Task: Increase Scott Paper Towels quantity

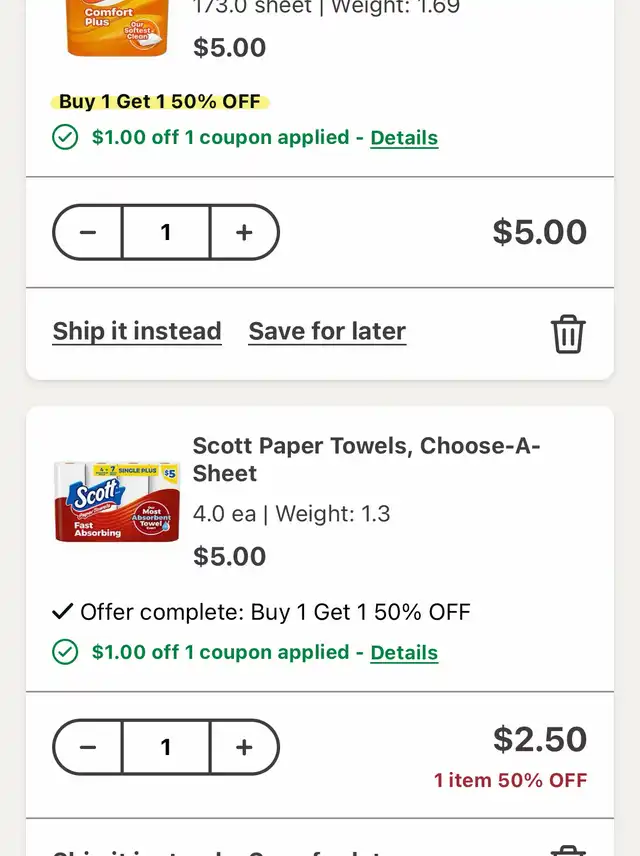Action: (245, 747)
